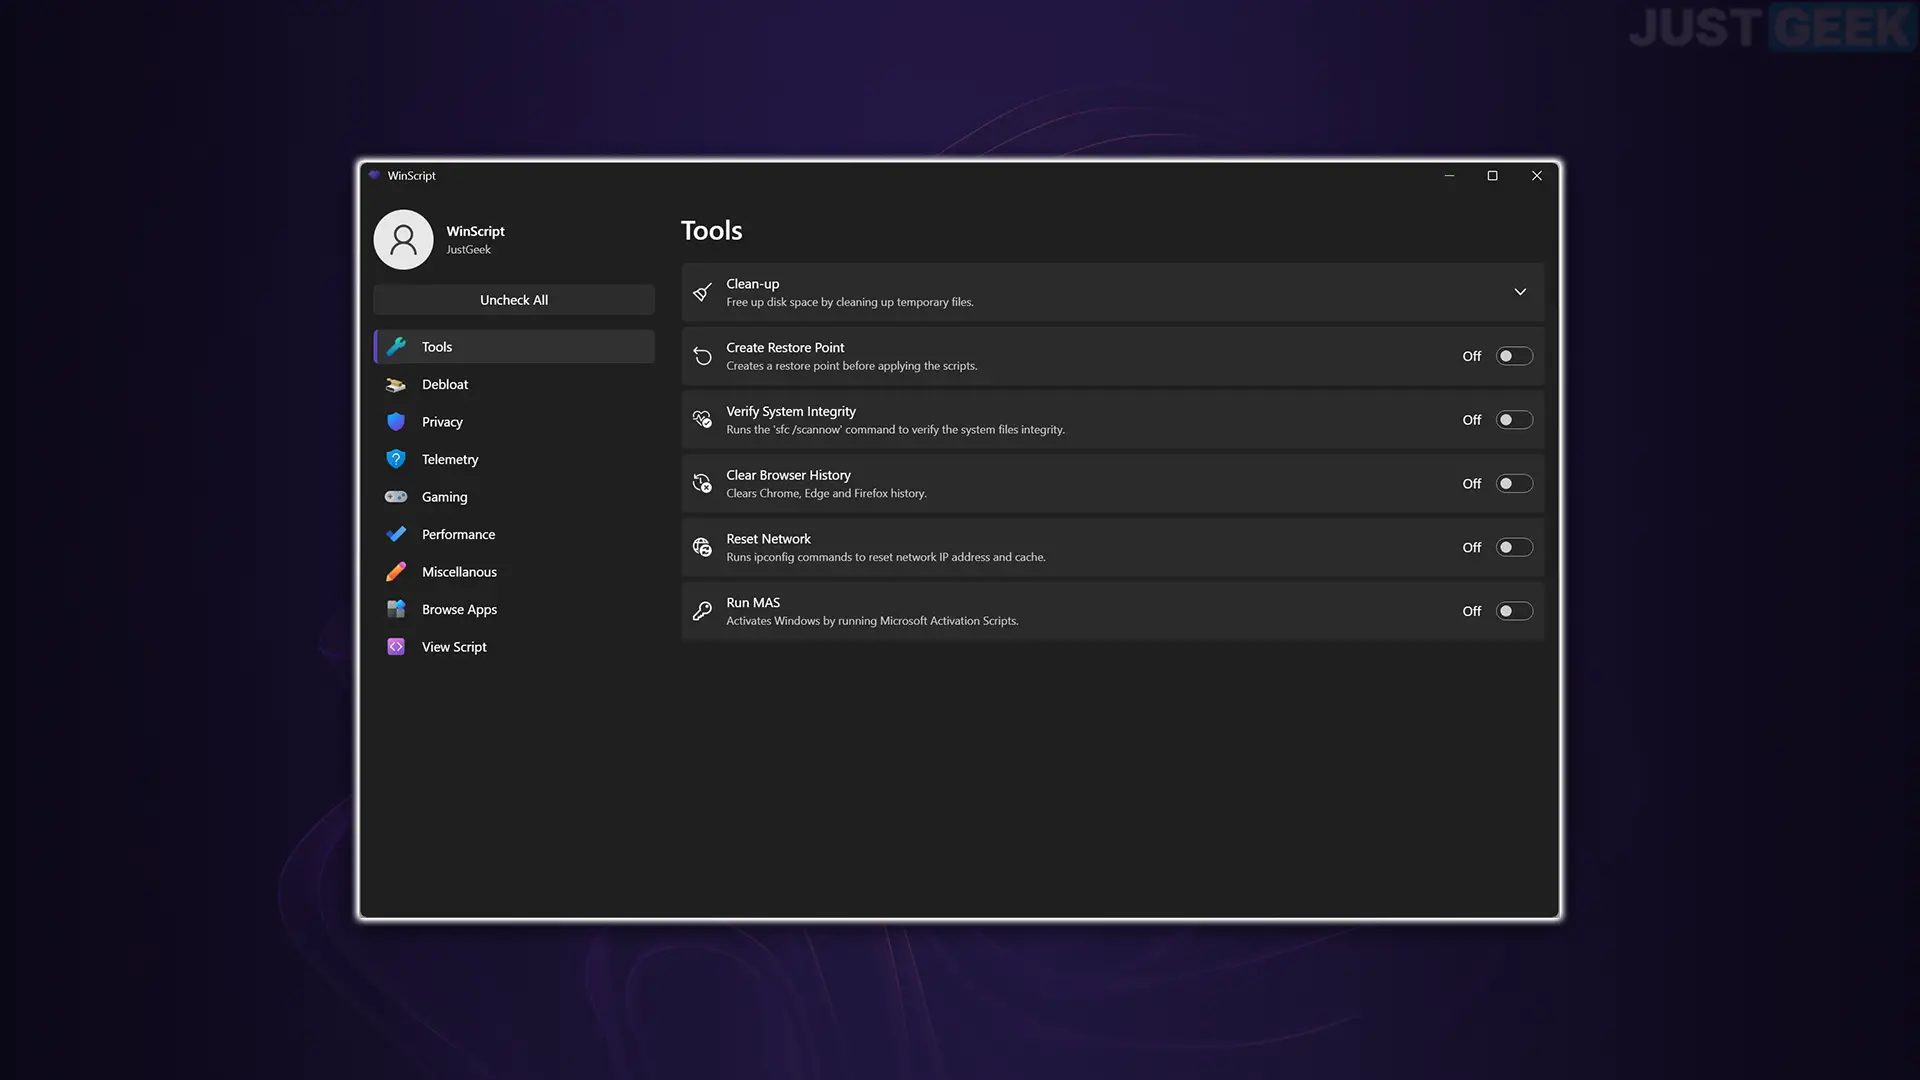Viewport: 1920px width, 1080px height.
Task: Click the Telemetry question-shield icon
Action: tap(396, 459)
